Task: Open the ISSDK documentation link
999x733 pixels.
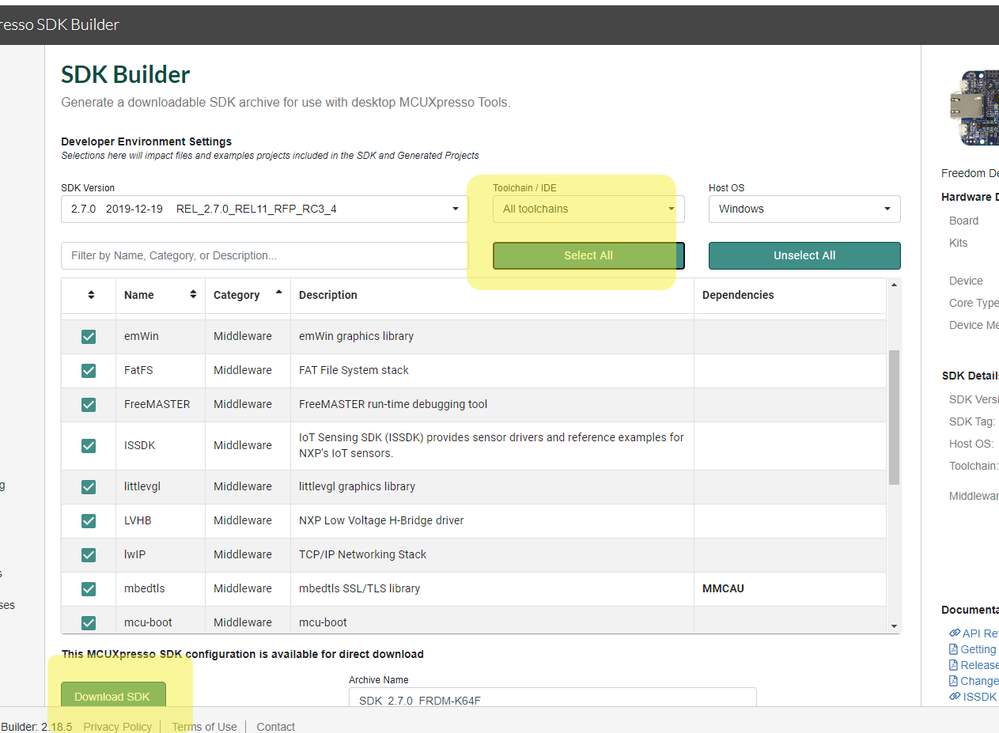Action: pyautogui.click(x=973, y=697)
